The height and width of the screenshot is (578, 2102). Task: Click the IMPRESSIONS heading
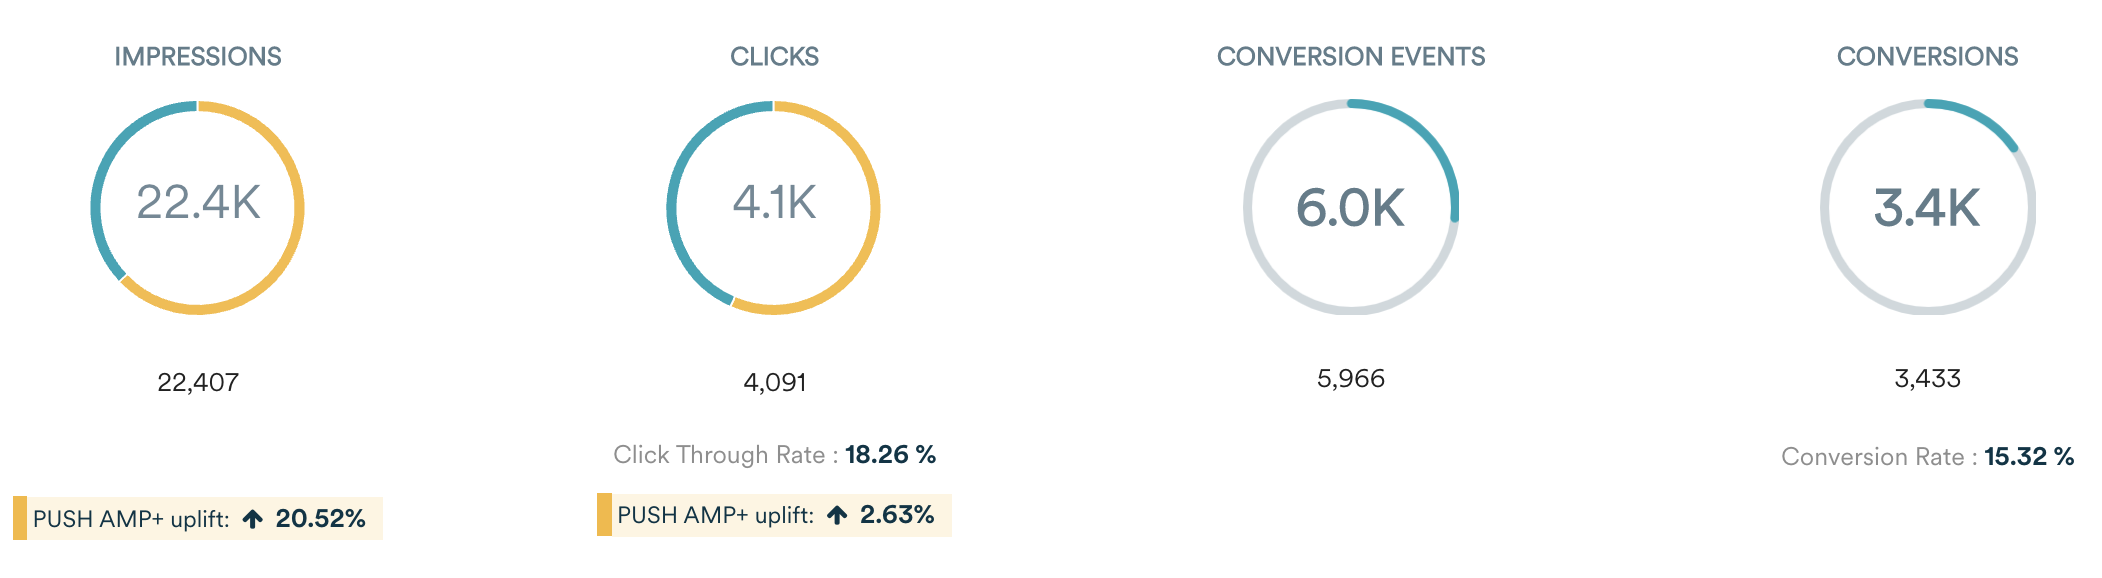(x=198, y=57)
